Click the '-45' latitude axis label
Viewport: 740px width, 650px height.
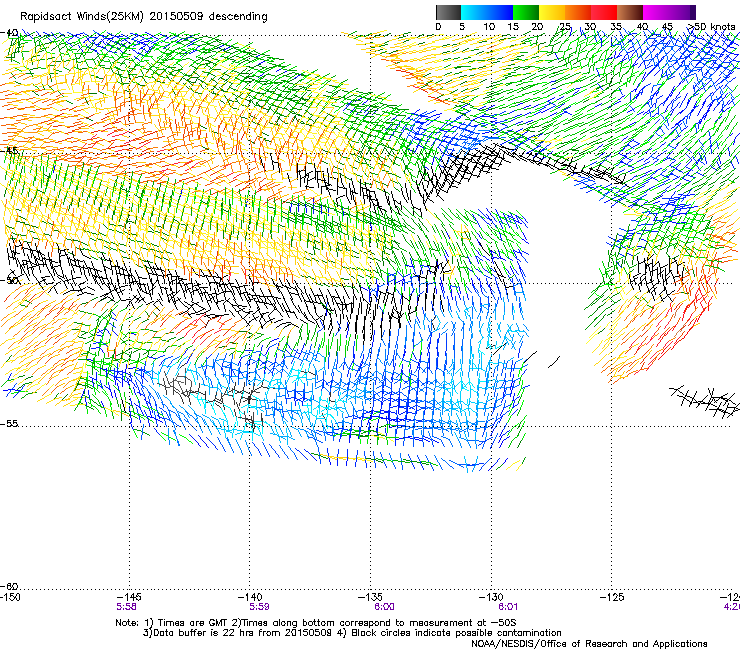[9, 151]
